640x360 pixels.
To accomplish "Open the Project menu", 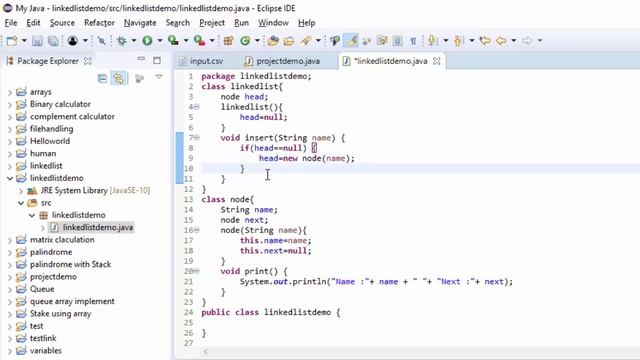I will coord(212,23).
